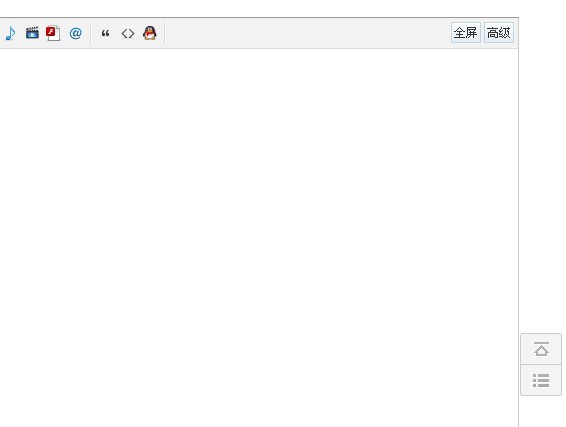
Task: Open the 高级 editor mode
Action: click(499, 33)
